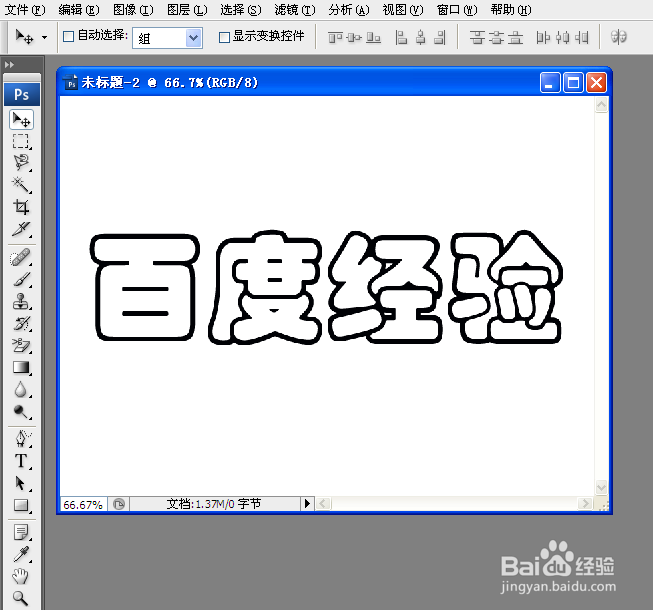This screenshot has height=610, width=653.
Task: Open the 图像(I) menu
Action: click(133, 10)
